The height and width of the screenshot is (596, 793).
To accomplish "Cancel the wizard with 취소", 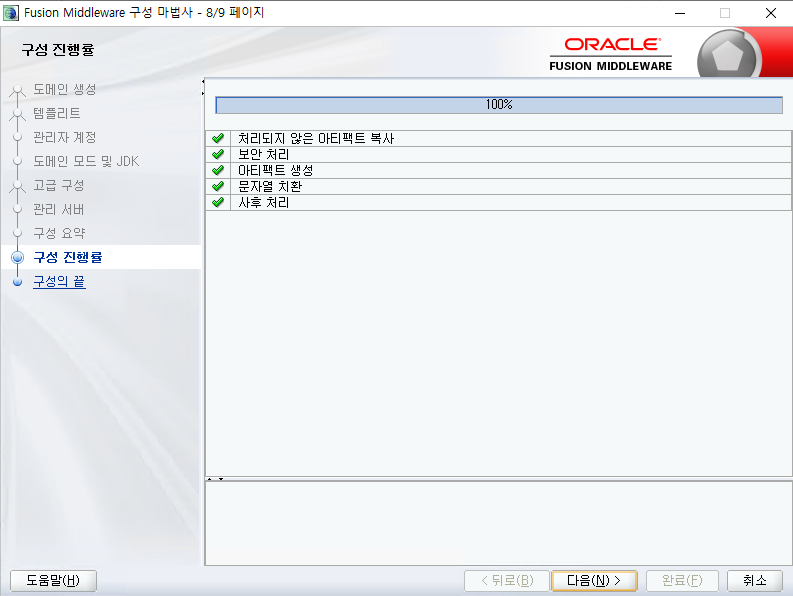I will tap(755, 580).
